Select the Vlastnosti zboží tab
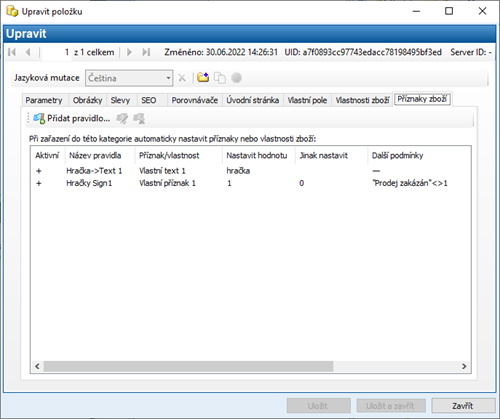The width and height of the screenshot is (500, 419). [362, 100]
